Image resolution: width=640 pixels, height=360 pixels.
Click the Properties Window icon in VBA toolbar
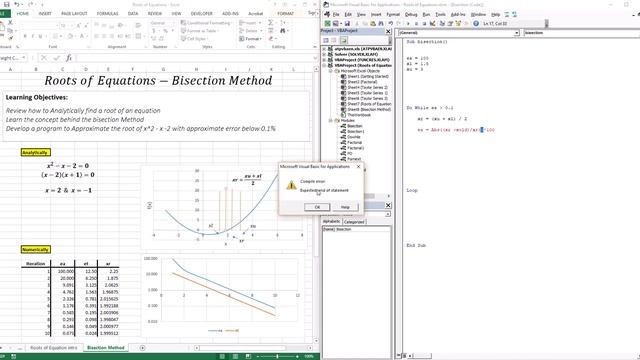point(450,23)
